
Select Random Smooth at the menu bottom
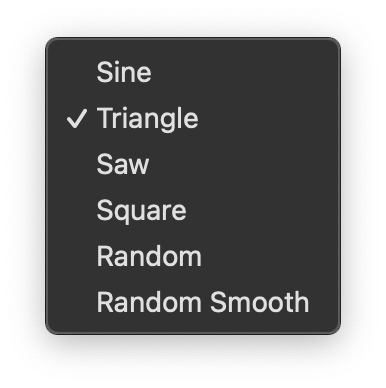point(193,302)
